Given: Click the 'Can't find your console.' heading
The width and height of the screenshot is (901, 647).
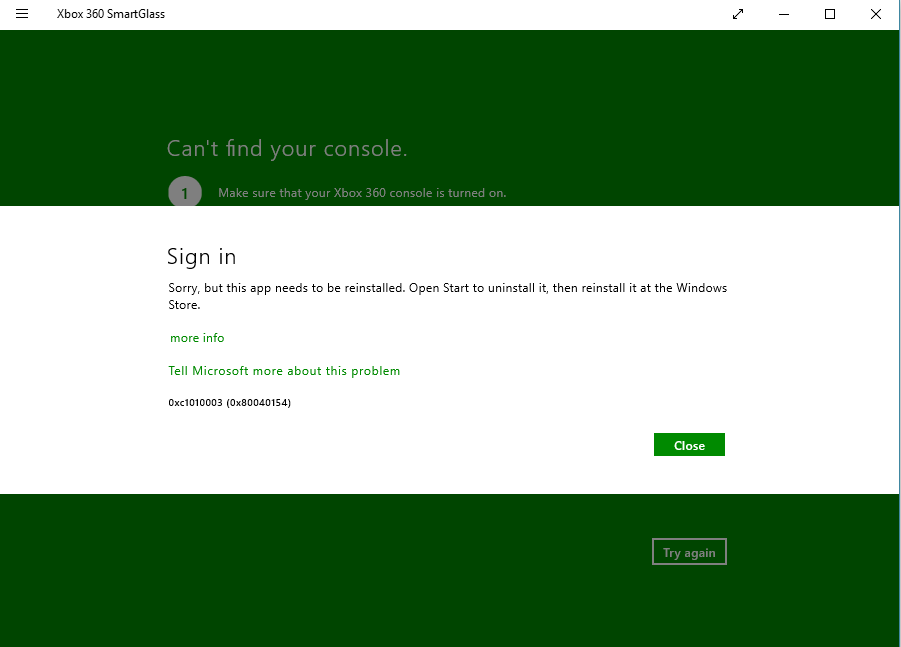Looking at the screenshot, I should pyautogui.click(x=287, y=149).
